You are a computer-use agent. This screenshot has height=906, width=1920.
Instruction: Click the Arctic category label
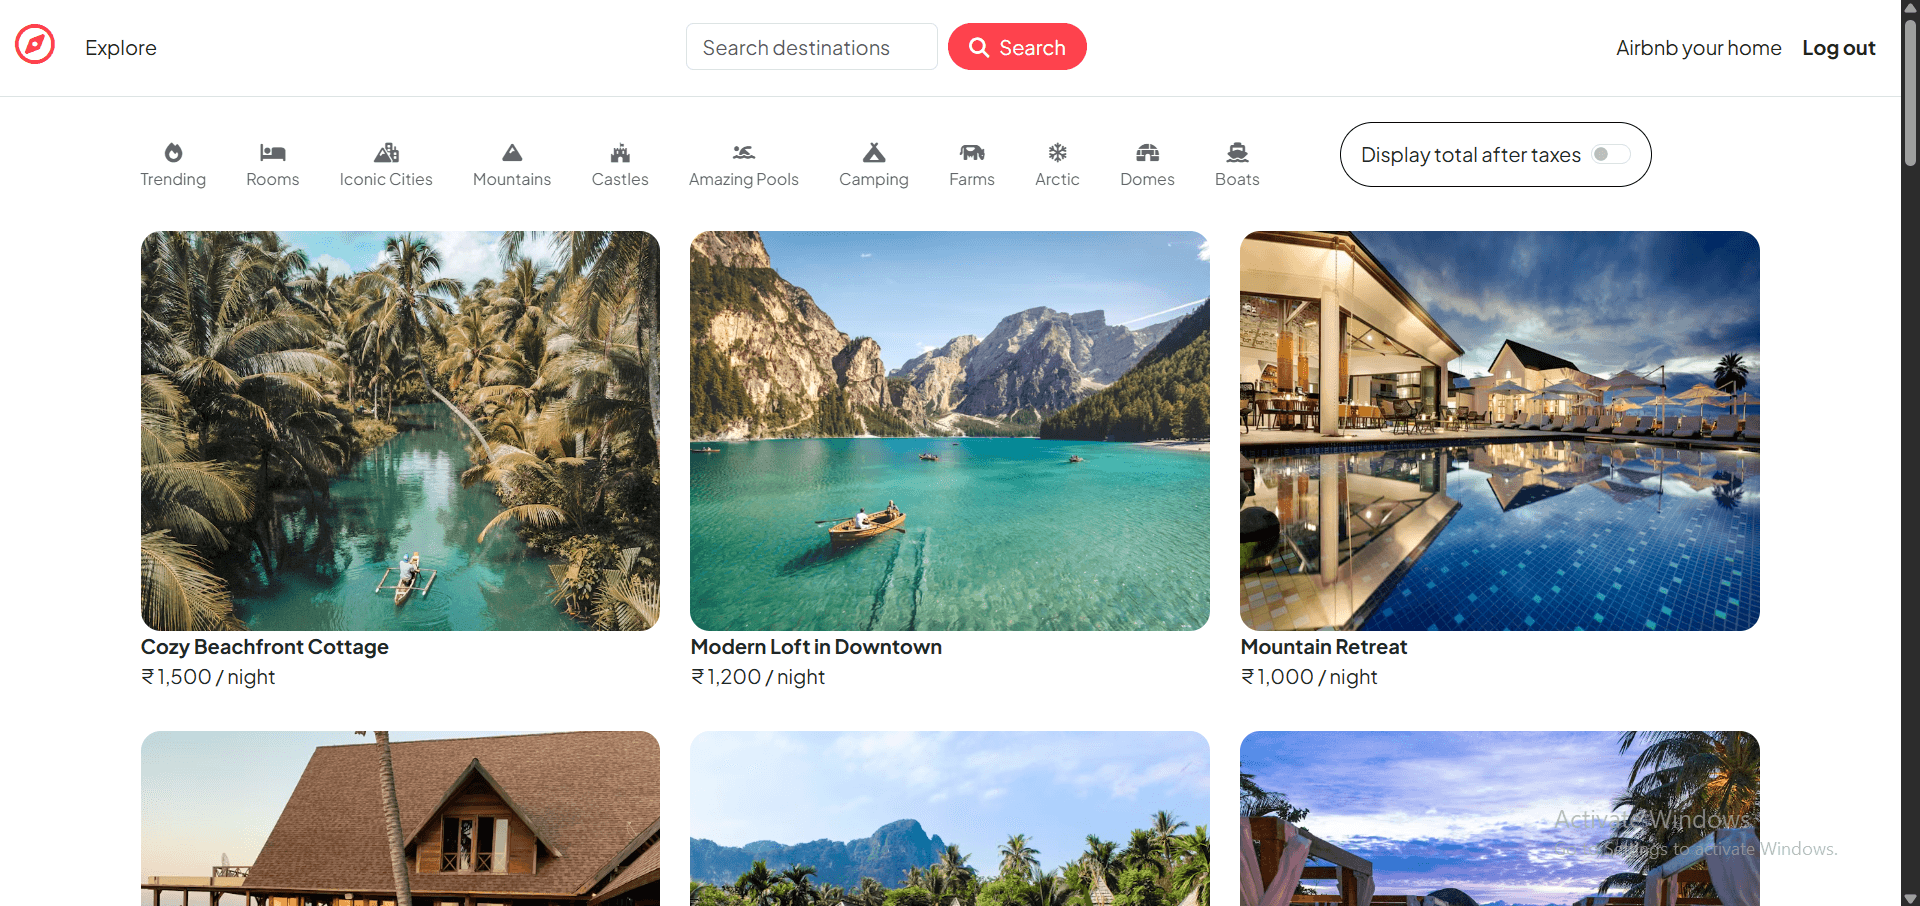pyautogui.click(x=1057, y=179)
